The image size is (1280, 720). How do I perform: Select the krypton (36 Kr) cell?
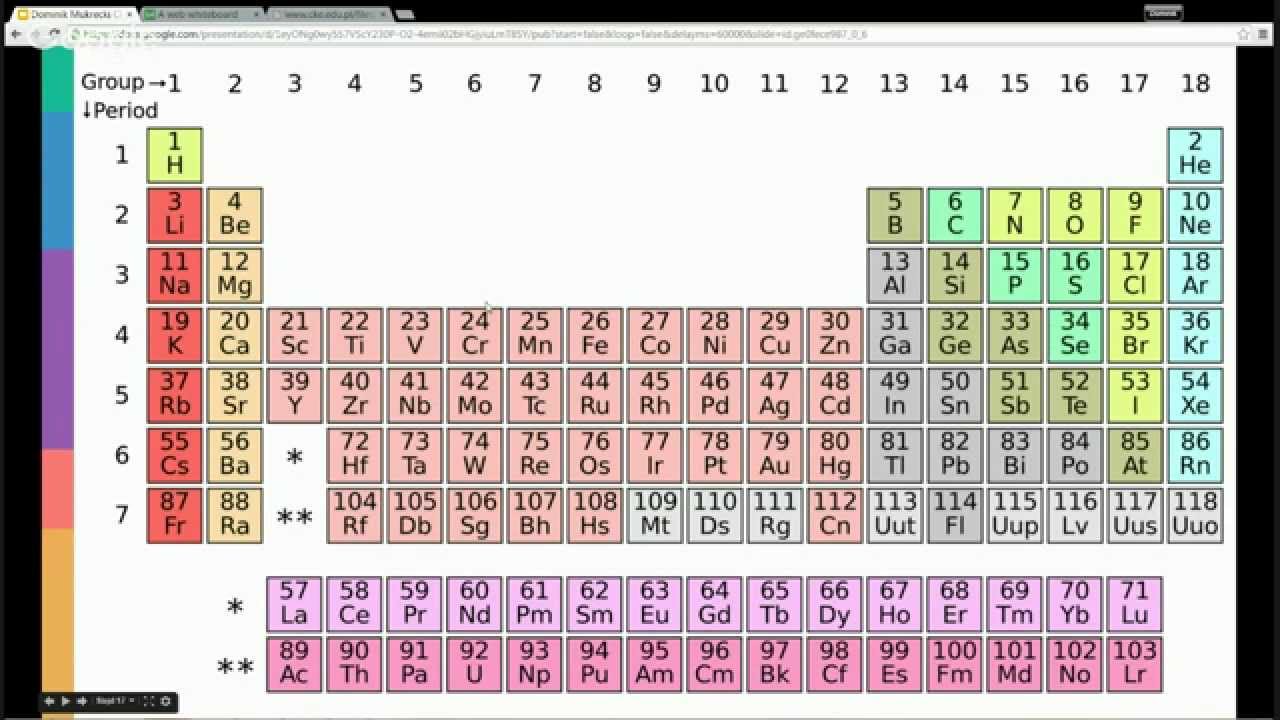pos(1195,335)
